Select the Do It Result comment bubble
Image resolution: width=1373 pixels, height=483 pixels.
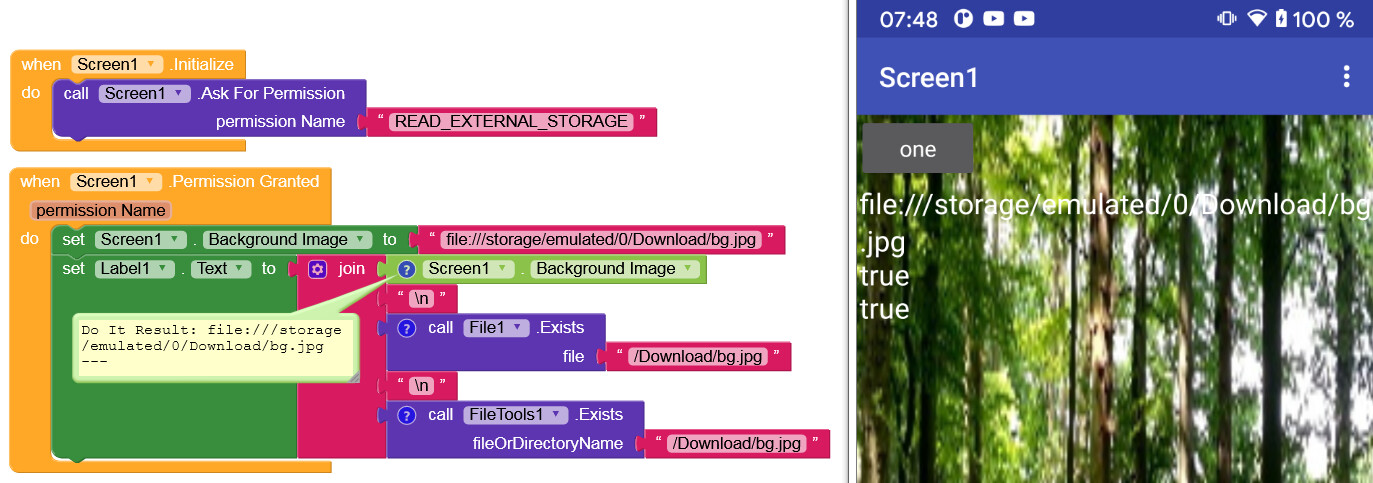pyautogui.click(x=215, y=346)
